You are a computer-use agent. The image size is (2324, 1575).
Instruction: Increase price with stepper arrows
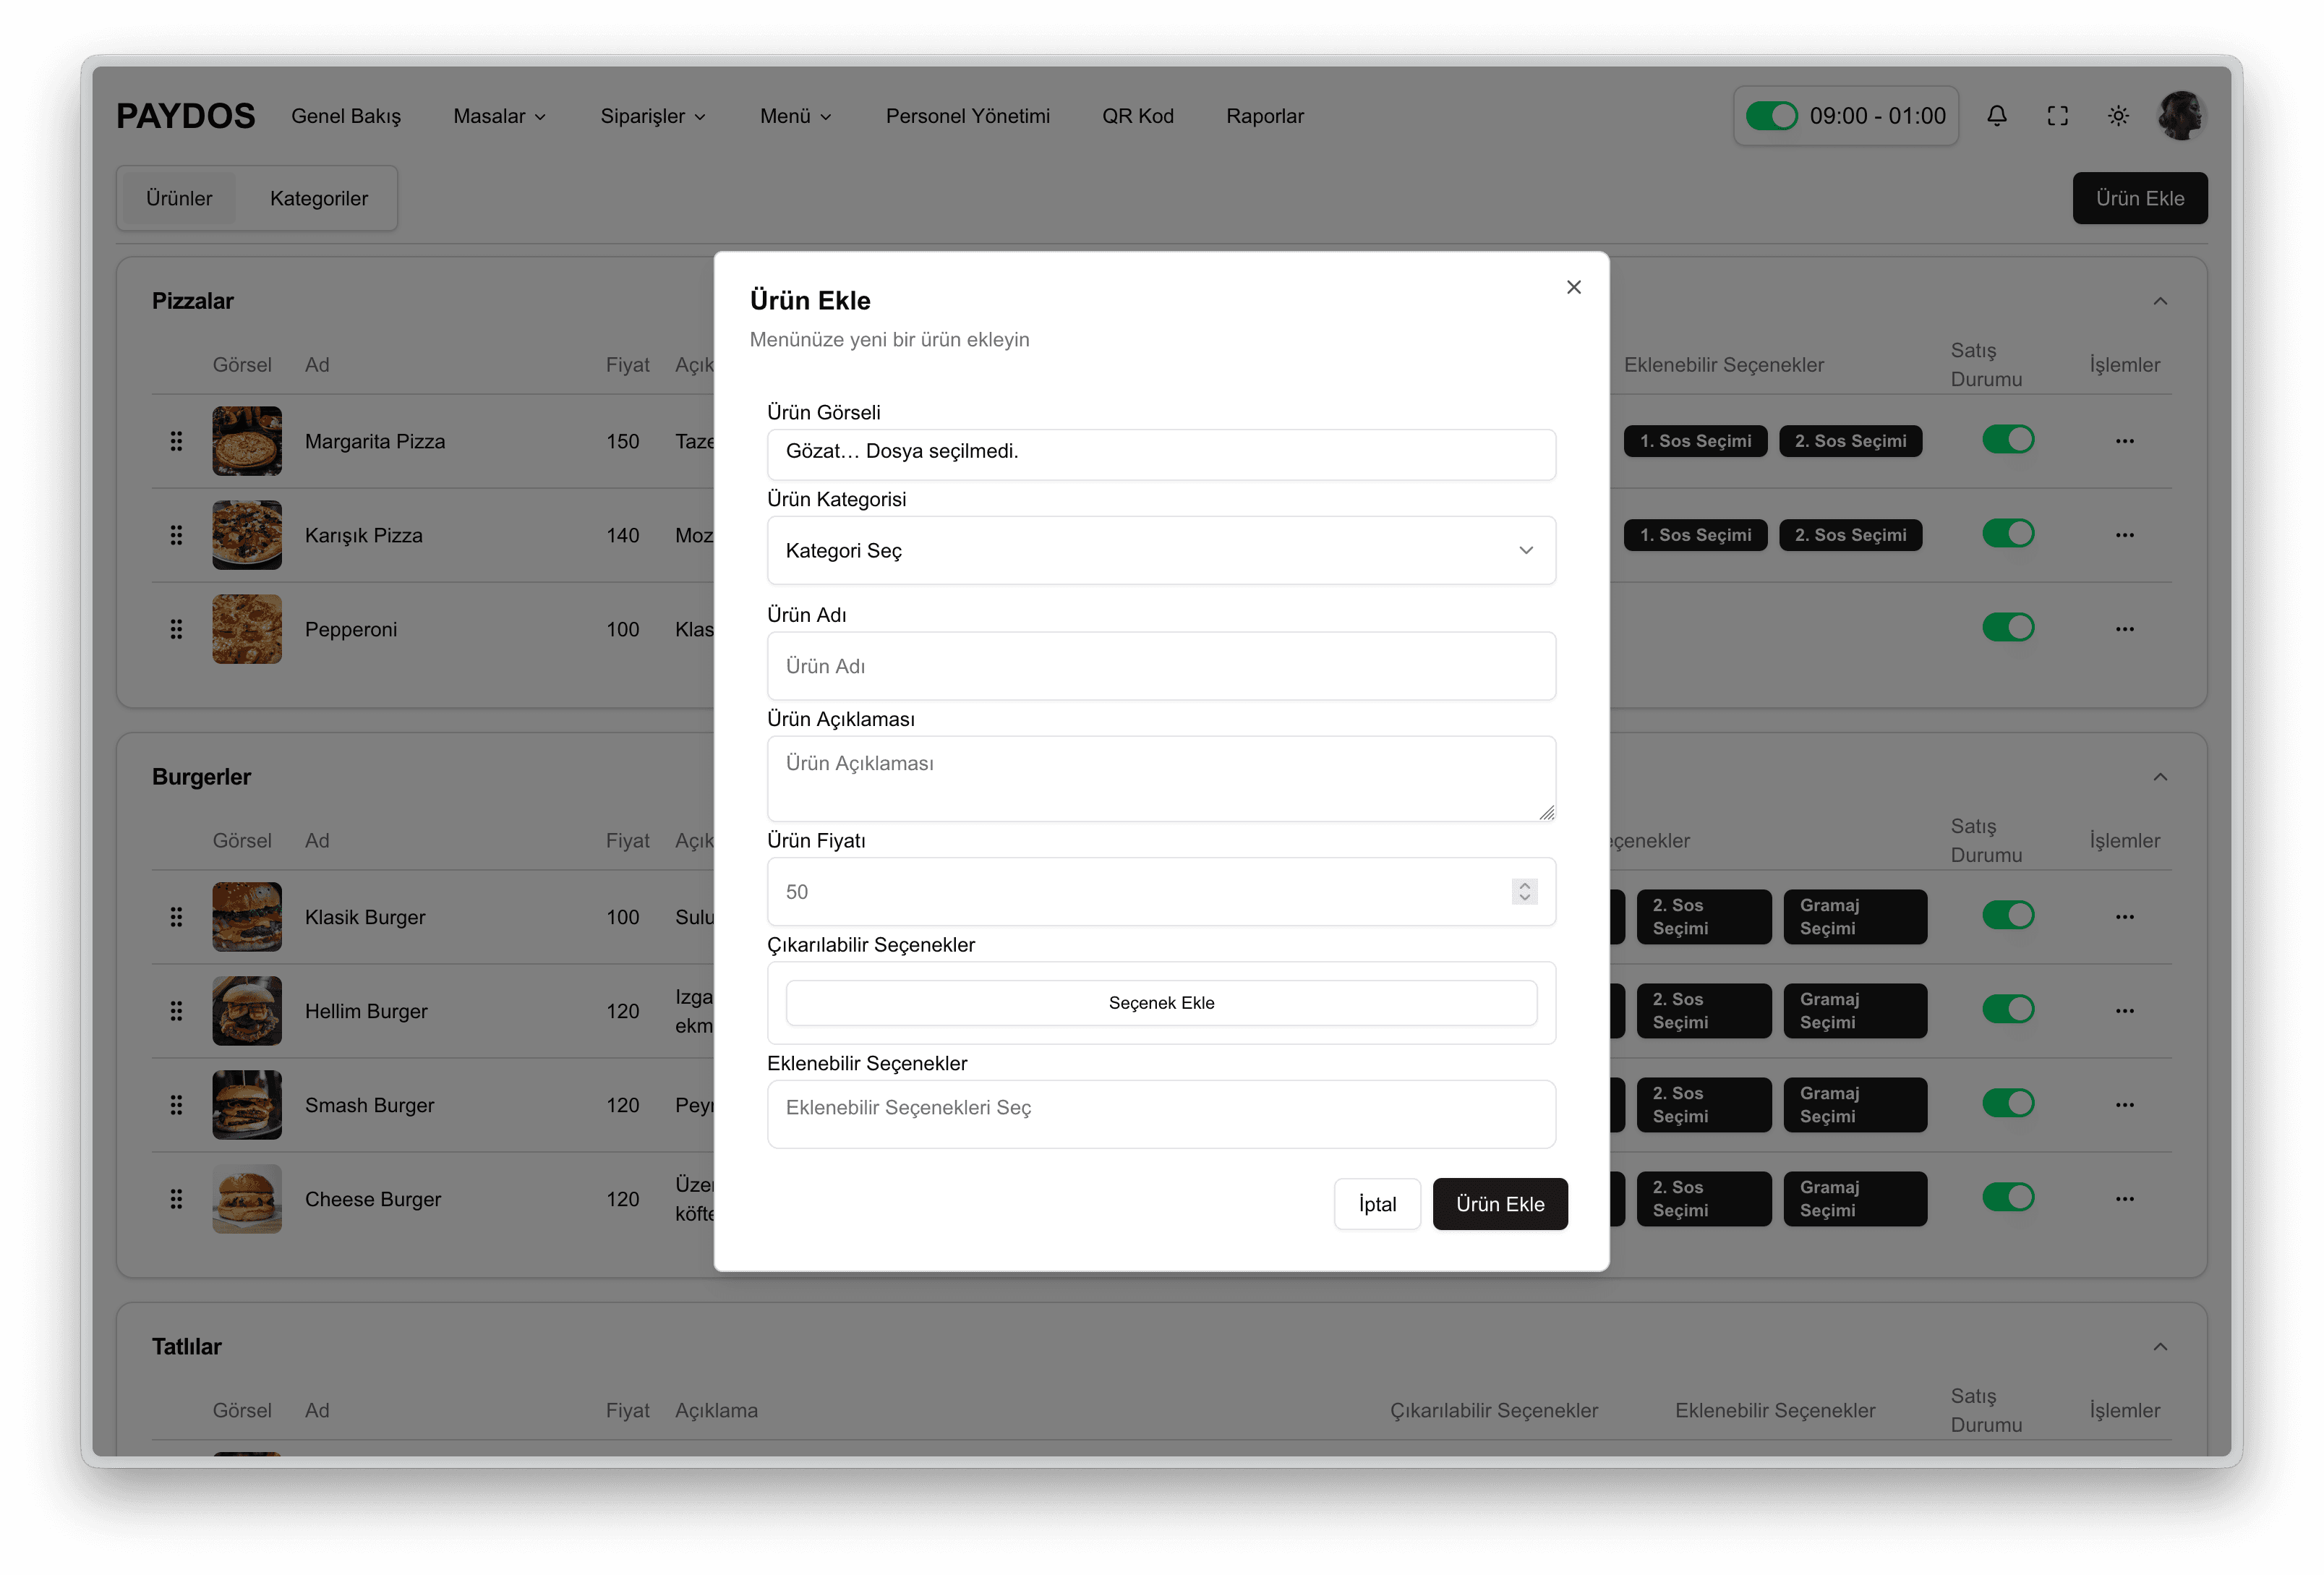point(1524,885)
